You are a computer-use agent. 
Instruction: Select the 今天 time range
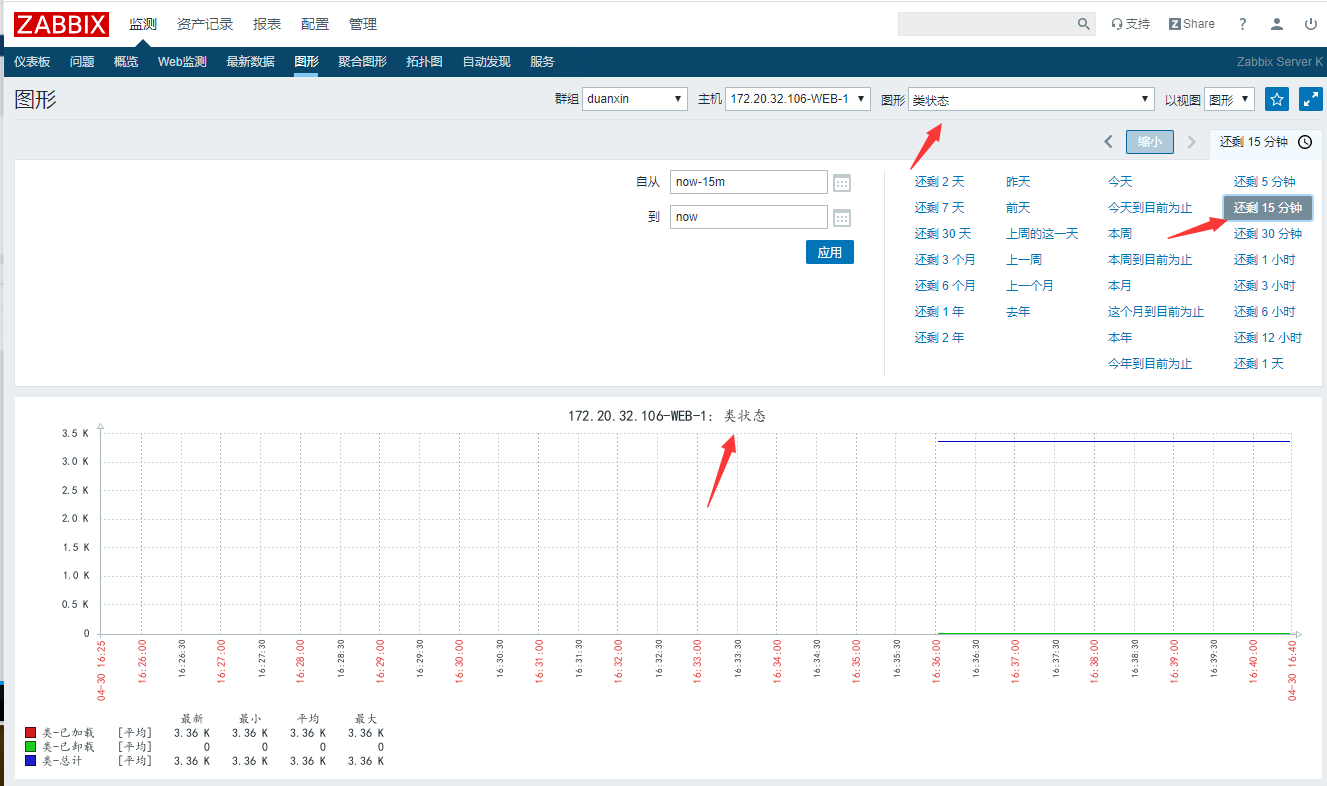pos(1120,182)
